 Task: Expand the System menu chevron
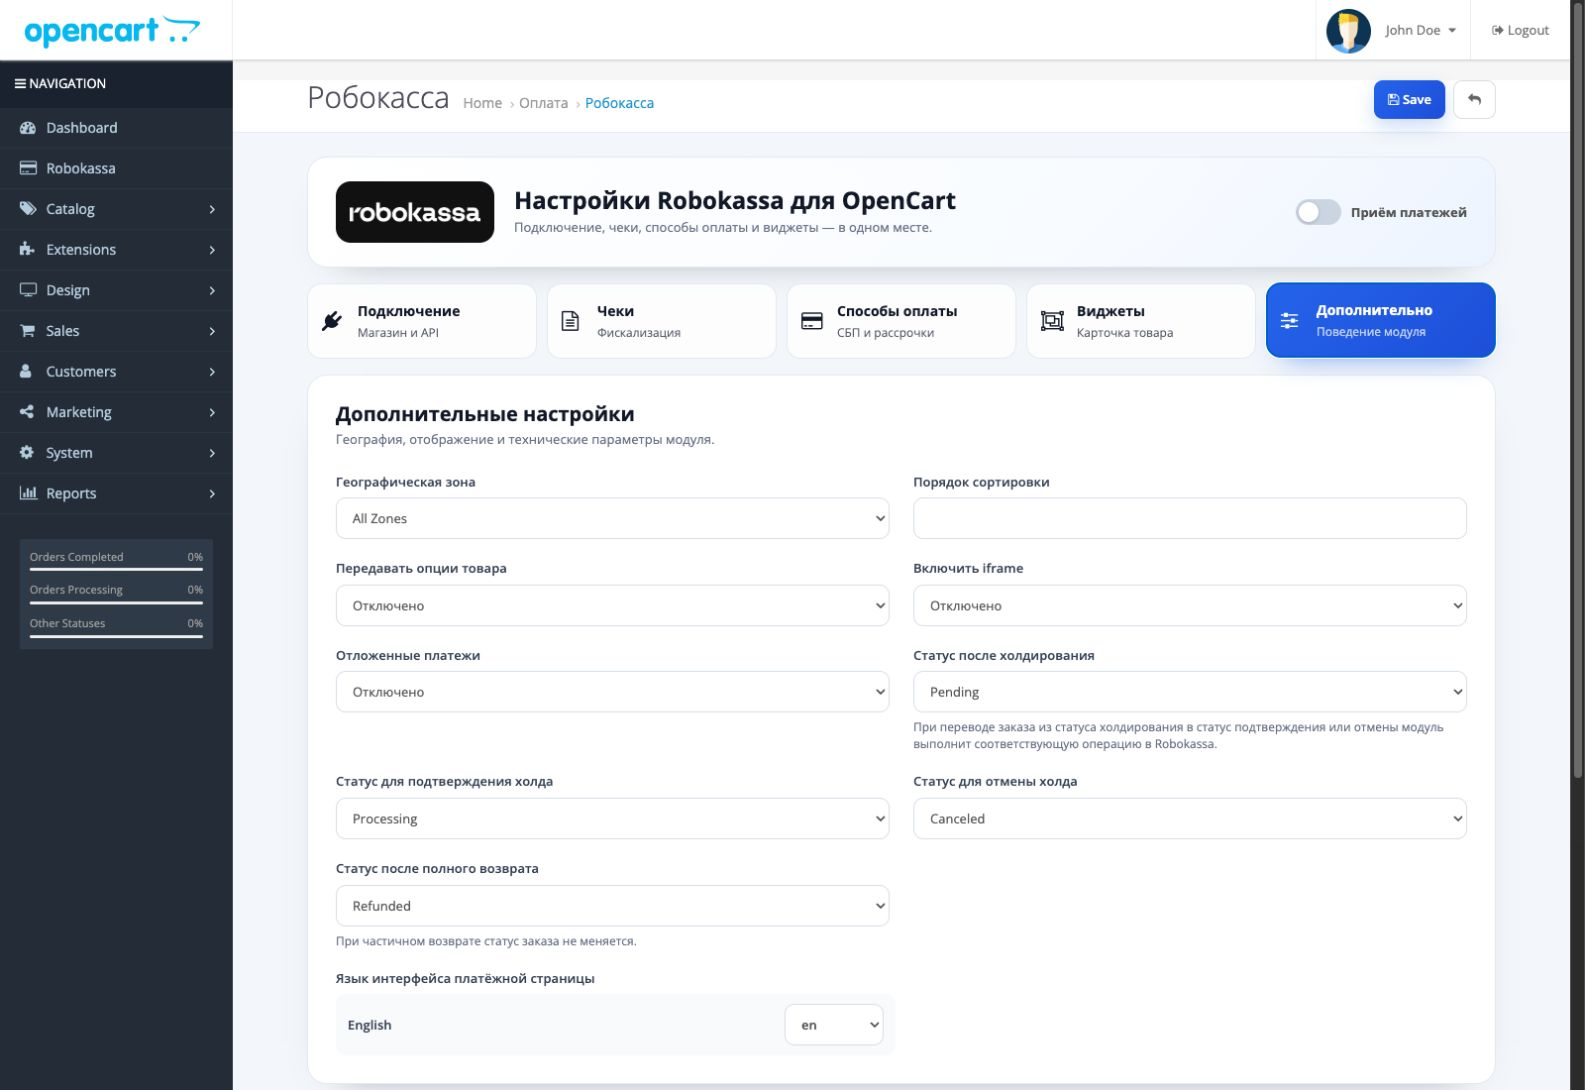tap(212, 453)
